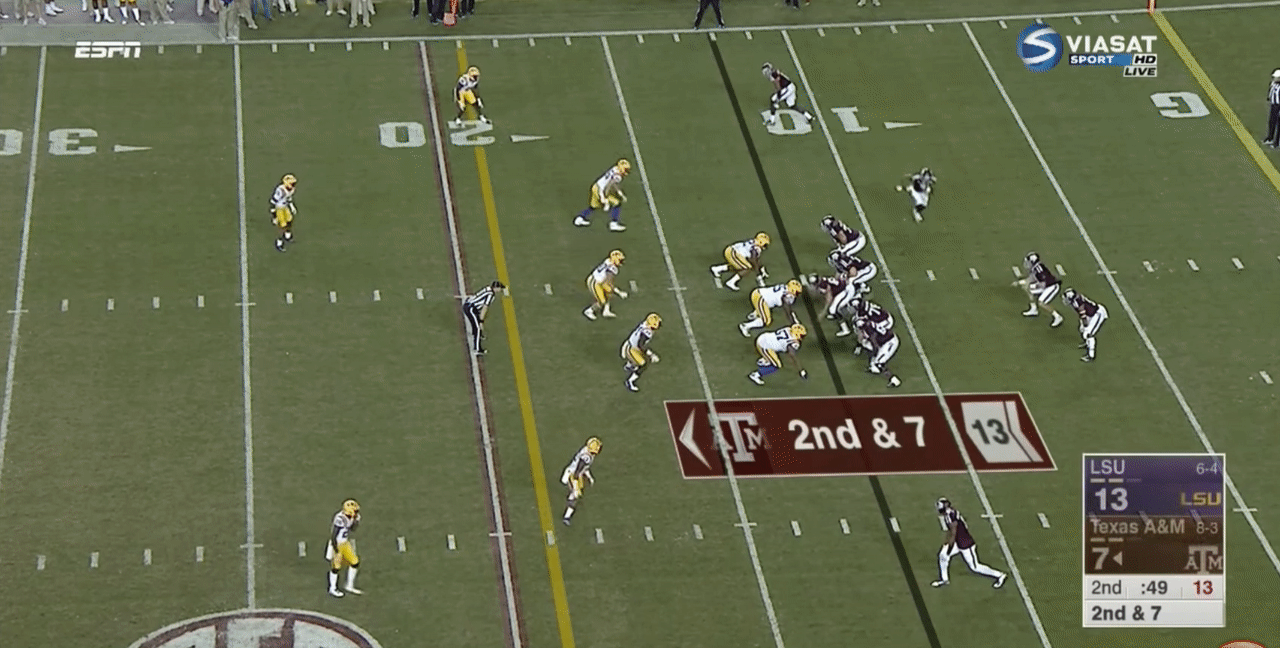Select the HD badge in Viasat logo
Screen dimensions: 1280x648
[1145, 59]
